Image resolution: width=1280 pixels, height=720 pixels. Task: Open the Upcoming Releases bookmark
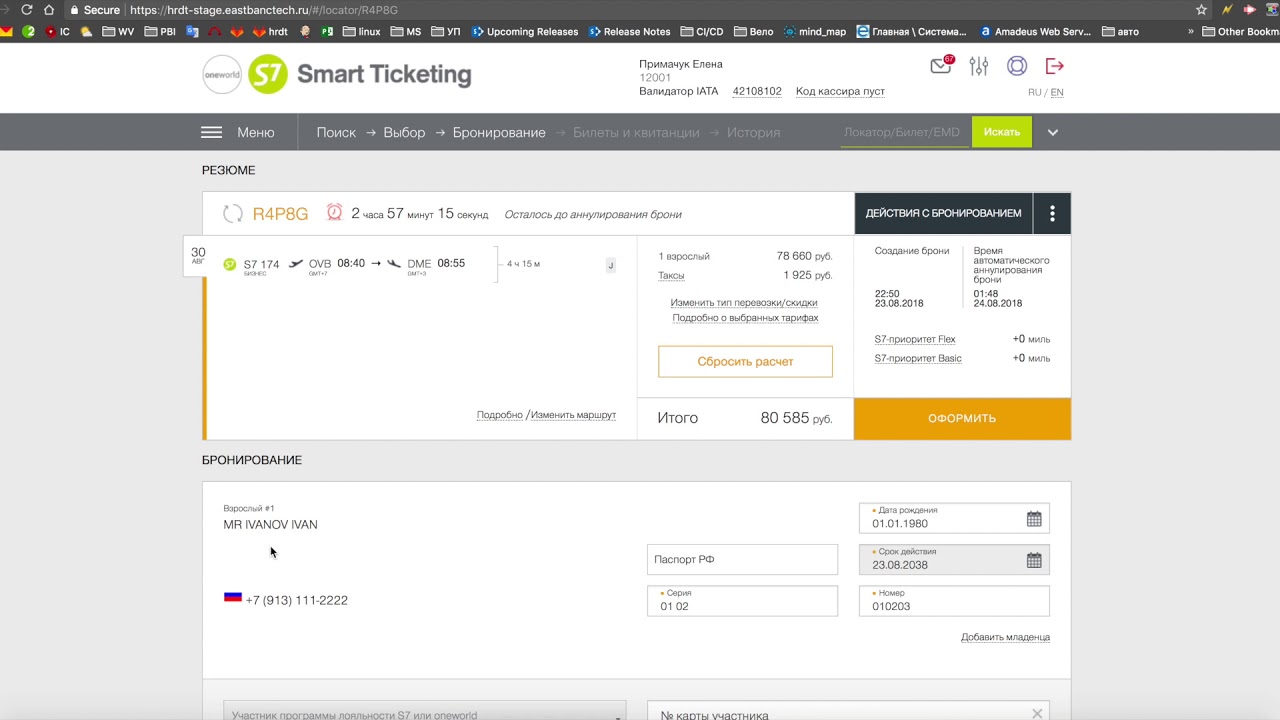pyautogui.click(x=524, y=31)
